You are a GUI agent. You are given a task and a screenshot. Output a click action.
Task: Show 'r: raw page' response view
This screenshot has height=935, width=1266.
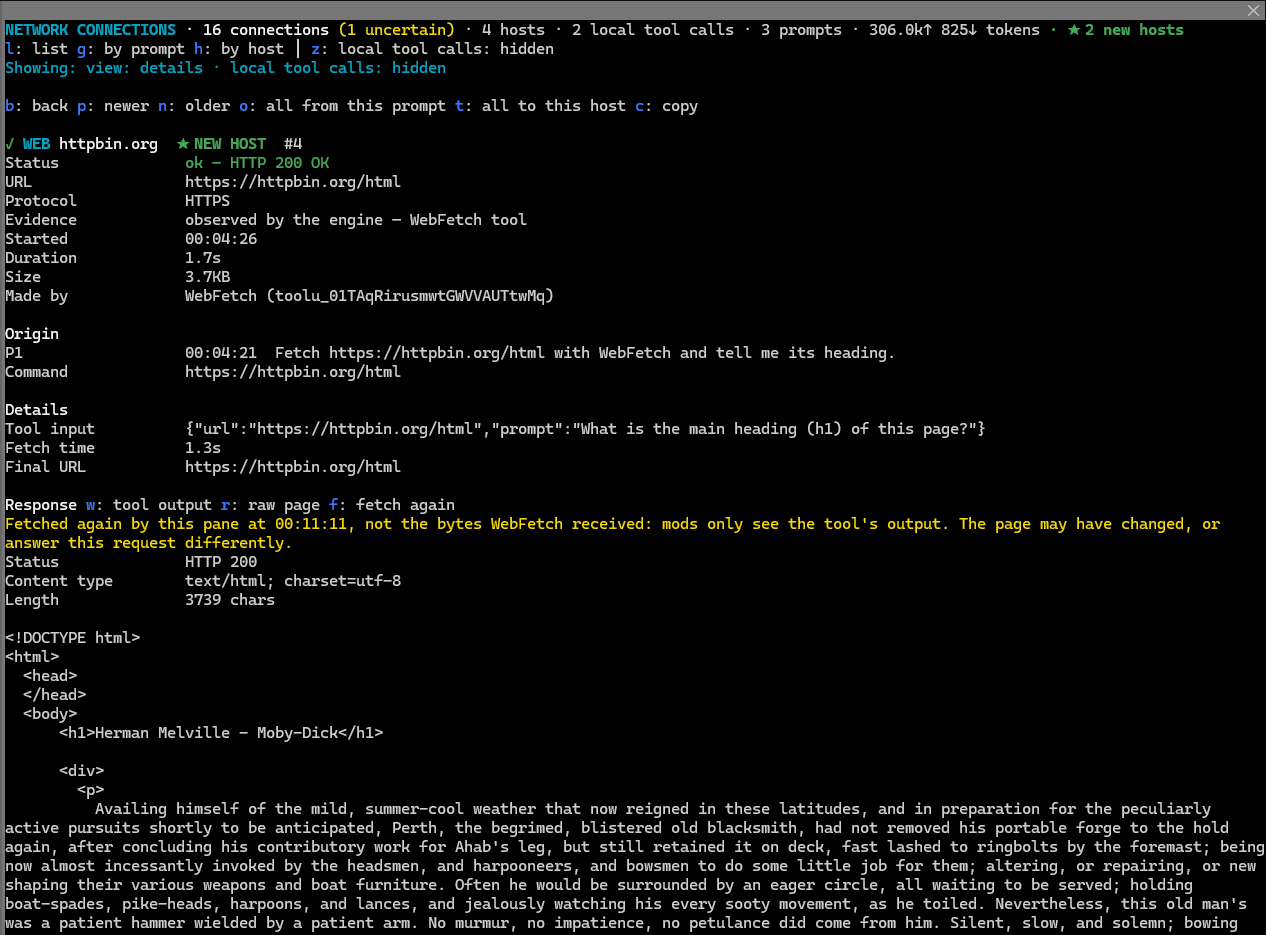tap(269, 504)
